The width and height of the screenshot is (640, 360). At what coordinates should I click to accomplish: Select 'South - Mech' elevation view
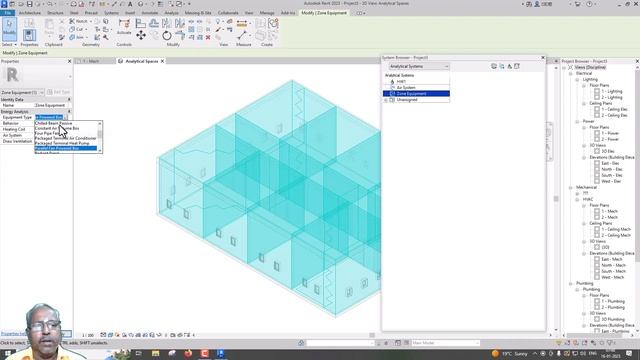(x=613, y=271)
